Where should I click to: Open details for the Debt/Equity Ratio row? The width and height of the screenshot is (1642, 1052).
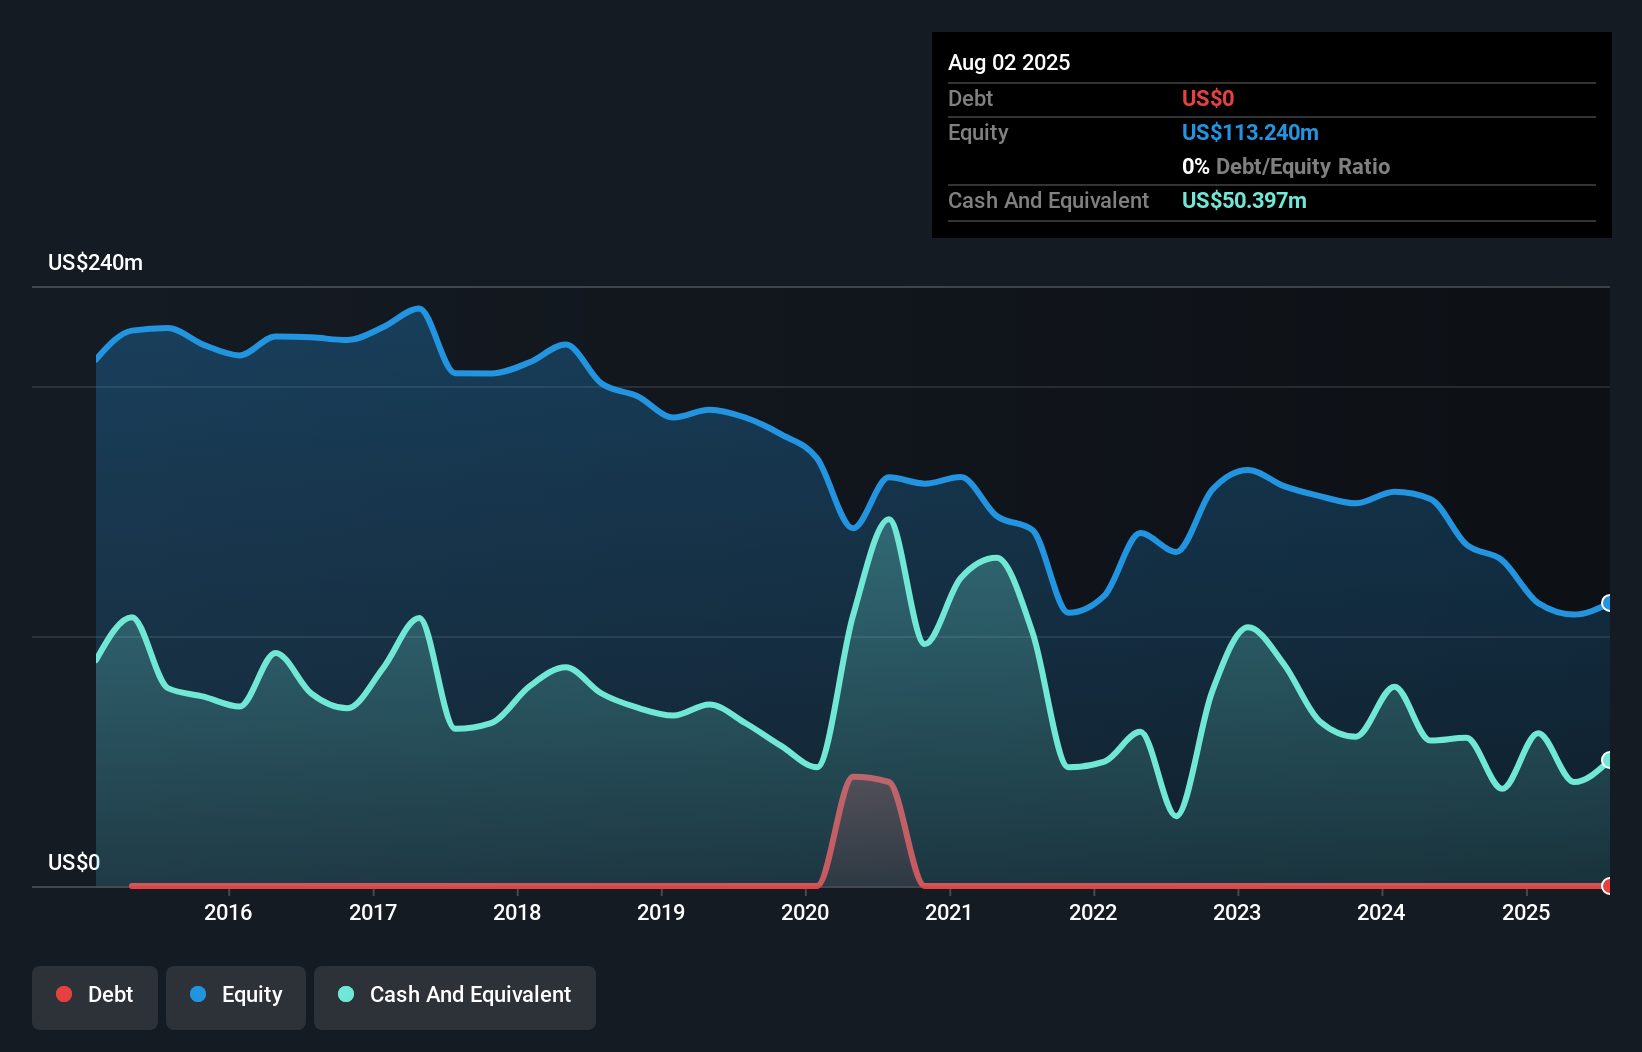point(1287,166)
